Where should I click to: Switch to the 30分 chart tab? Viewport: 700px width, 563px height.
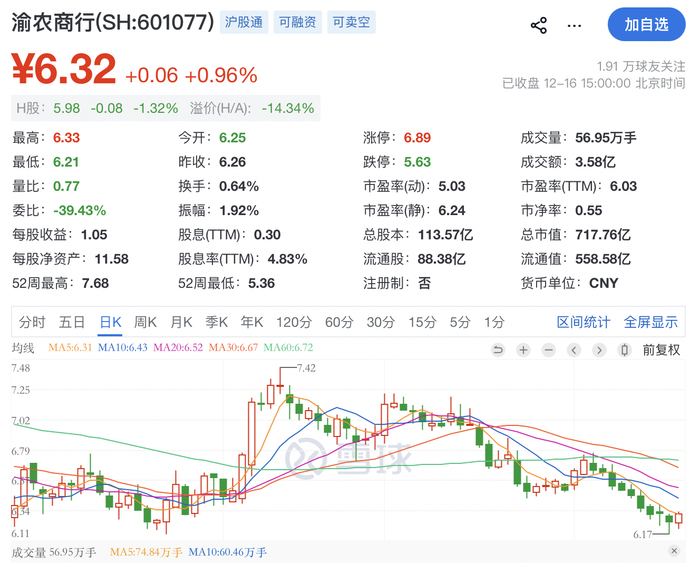381,322
